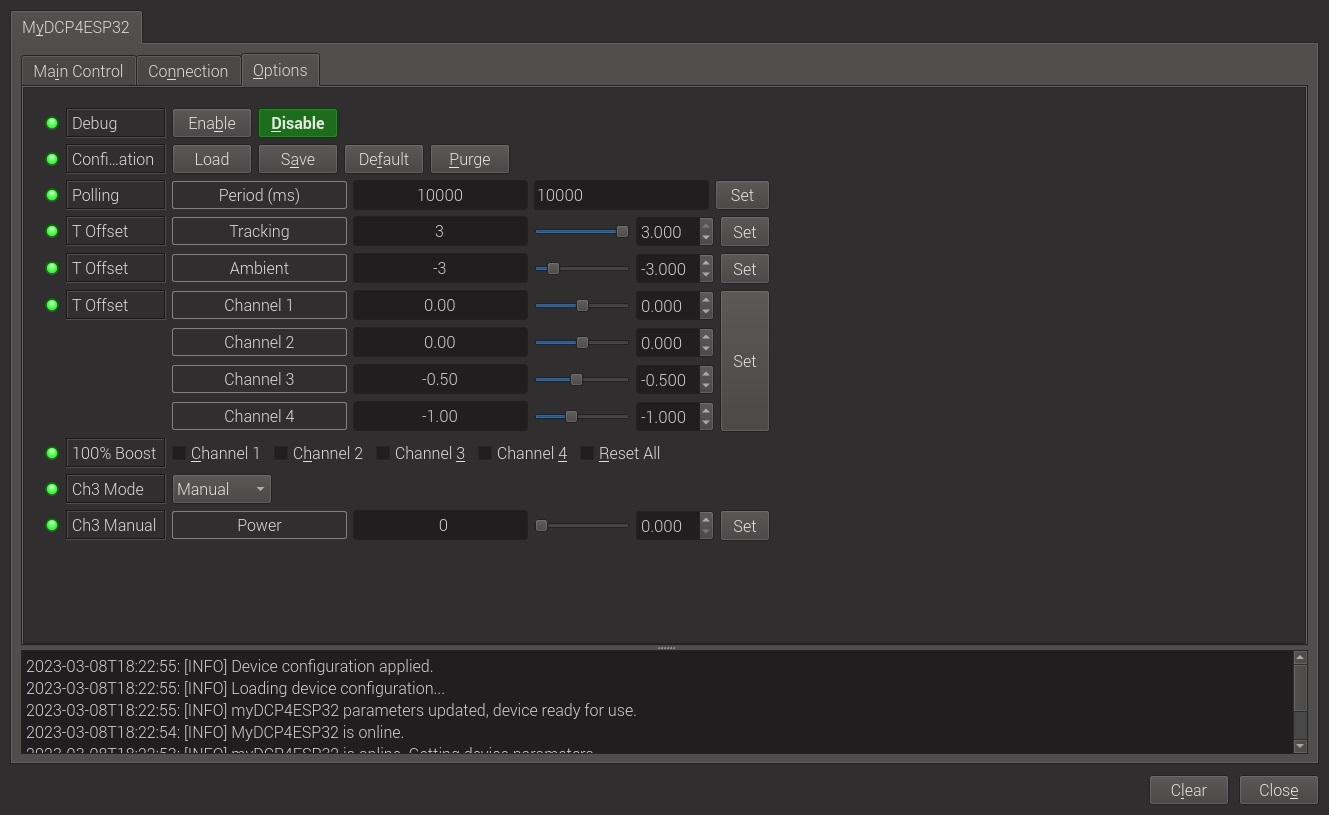The width and height of the screenshot is (1329, 815).
Task: Click Set for Polling period
Action: click(x=742, y=195)
